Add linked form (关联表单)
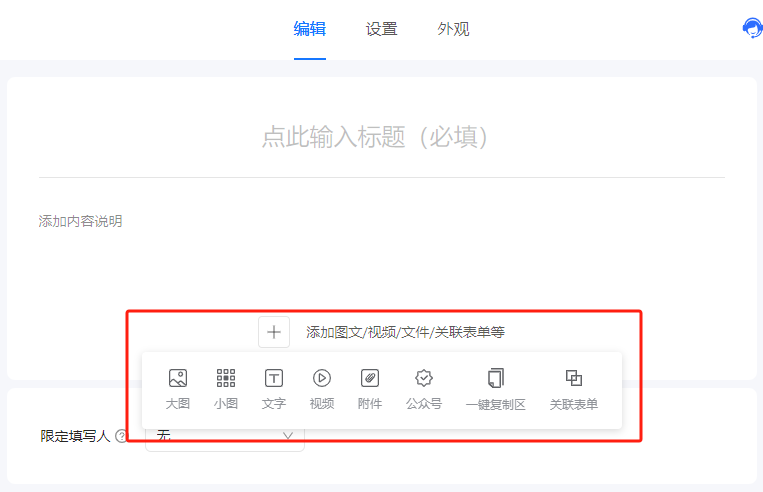 (574, 389)
